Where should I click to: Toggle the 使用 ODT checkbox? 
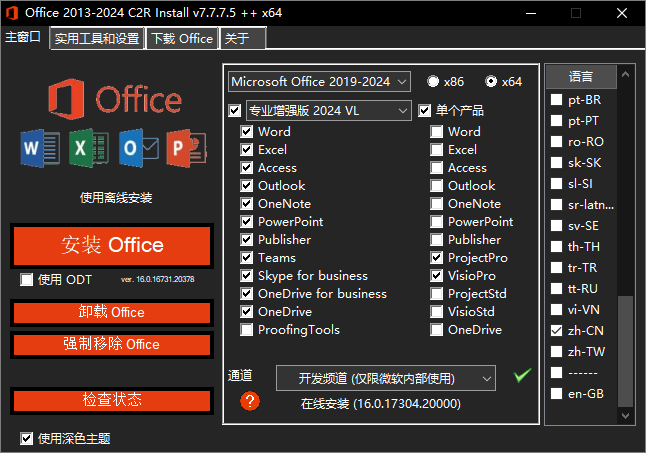(x=27, y=280)
